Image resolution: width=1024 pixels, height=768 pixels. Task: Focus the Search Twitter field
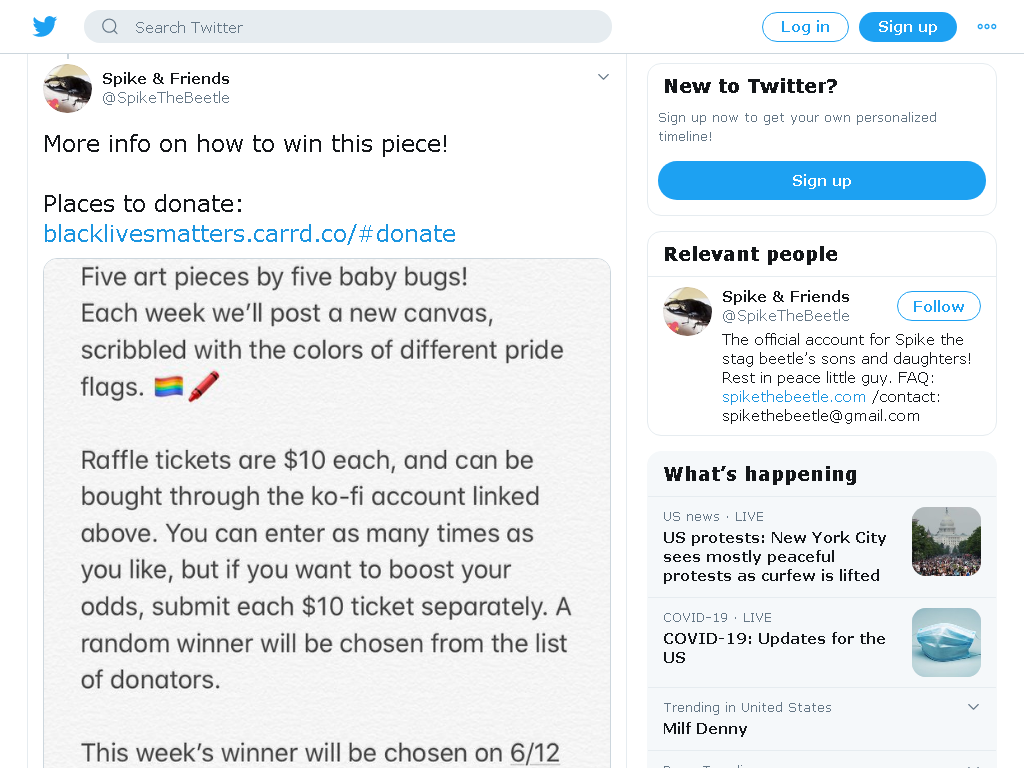[x=347, y=27]
